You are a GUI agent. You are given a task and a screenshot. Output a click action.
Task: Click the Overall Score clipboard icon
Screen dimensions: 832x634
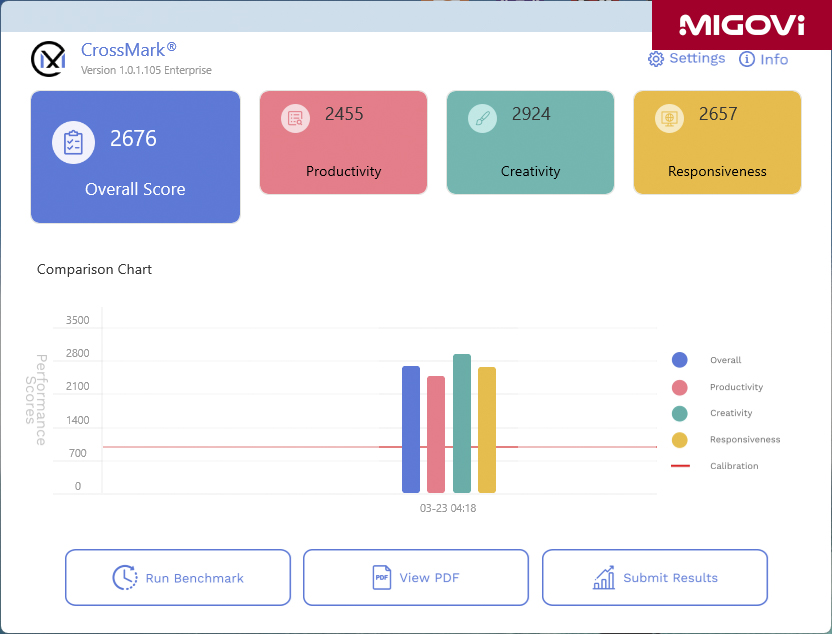tap(73, 142)
